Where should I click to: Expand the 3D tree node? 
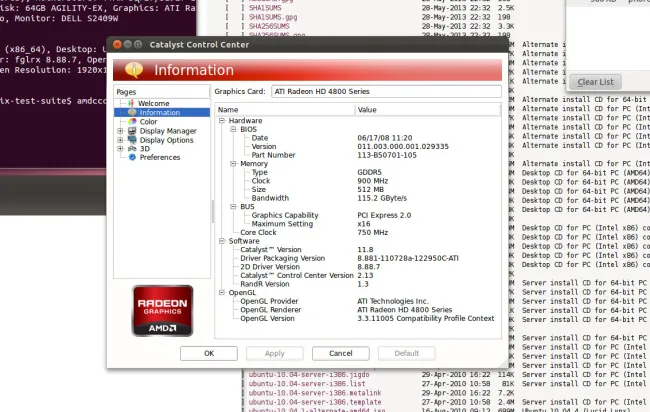click(x=120, y=148)
